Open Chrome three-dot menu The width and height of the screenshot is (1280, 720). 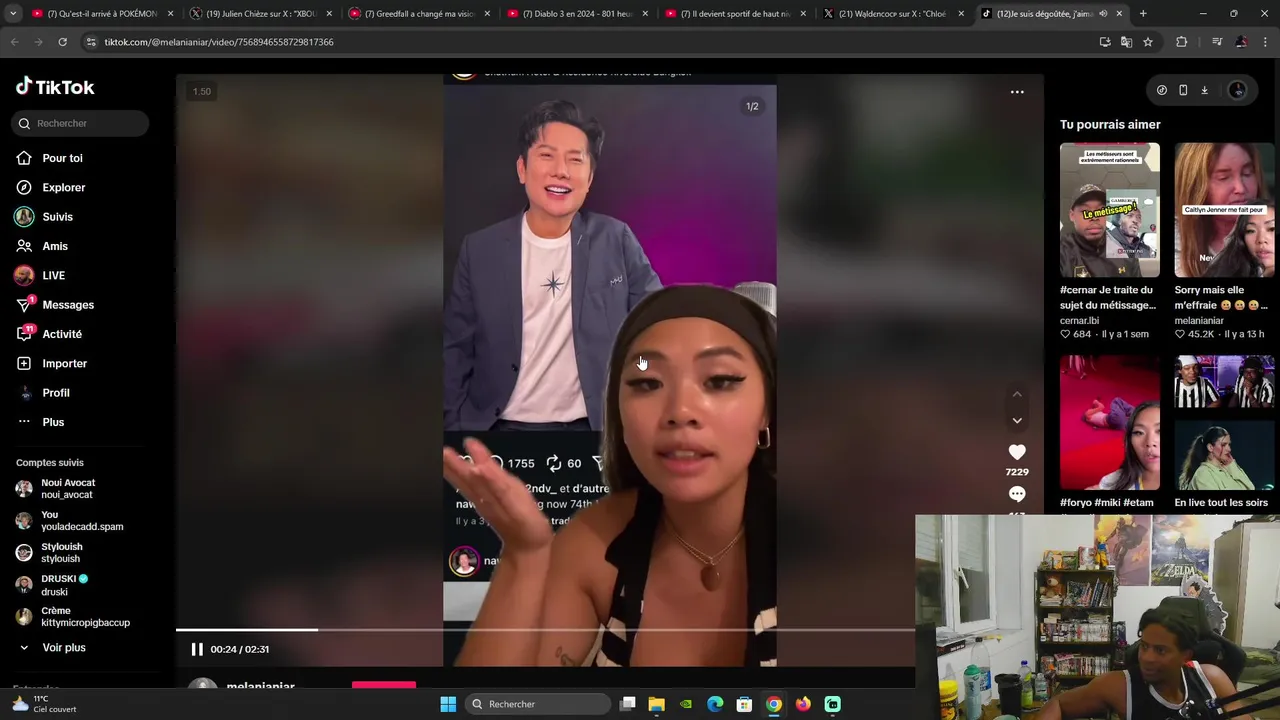click(x=1265, y=42)
